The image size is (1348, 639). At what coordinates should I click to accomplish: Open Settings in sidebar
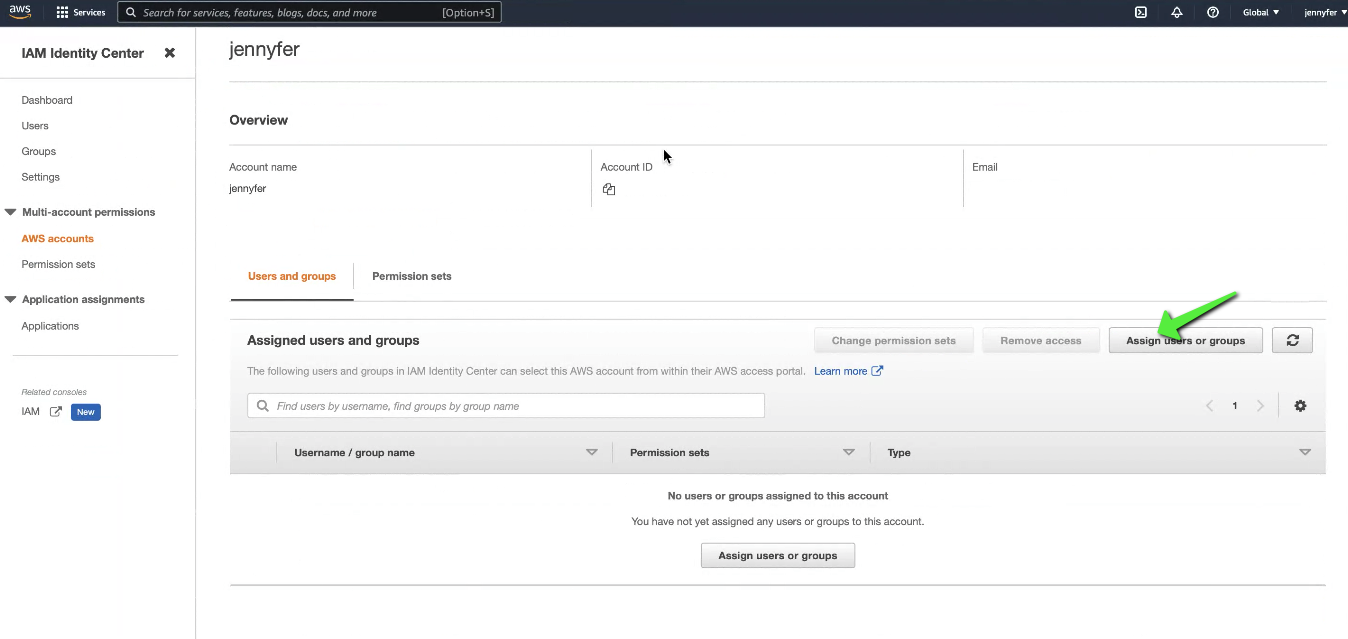tap(41, 177)
